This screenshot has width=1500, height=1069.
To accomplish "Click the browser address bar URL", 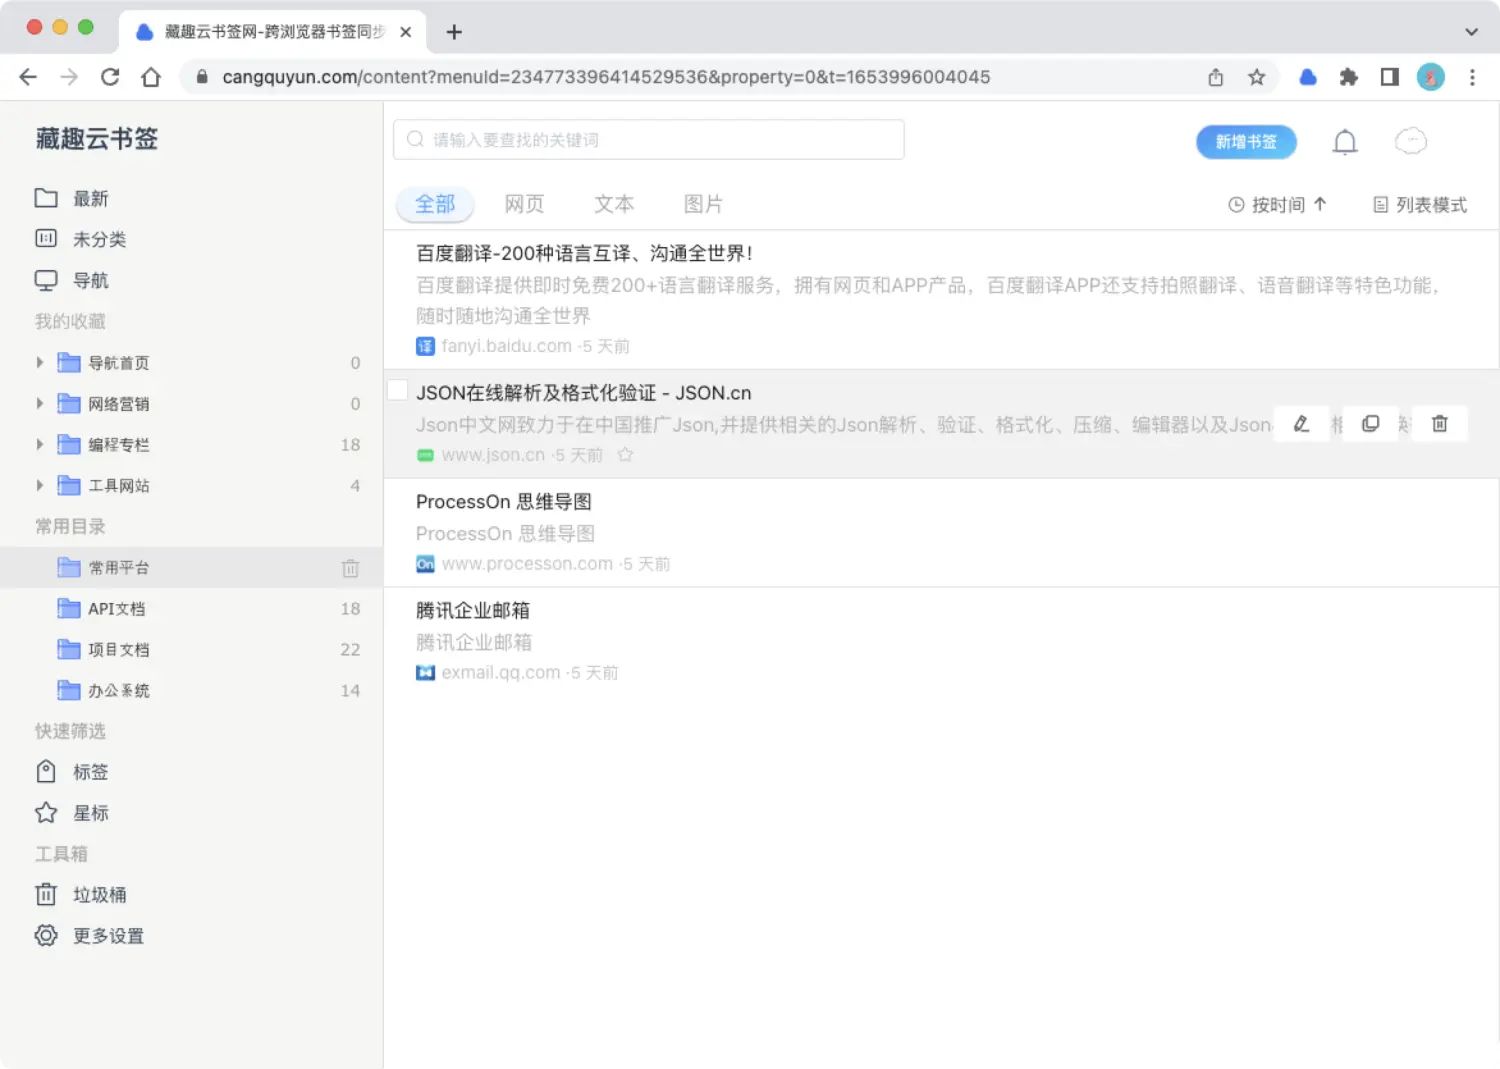I will 606,77.
